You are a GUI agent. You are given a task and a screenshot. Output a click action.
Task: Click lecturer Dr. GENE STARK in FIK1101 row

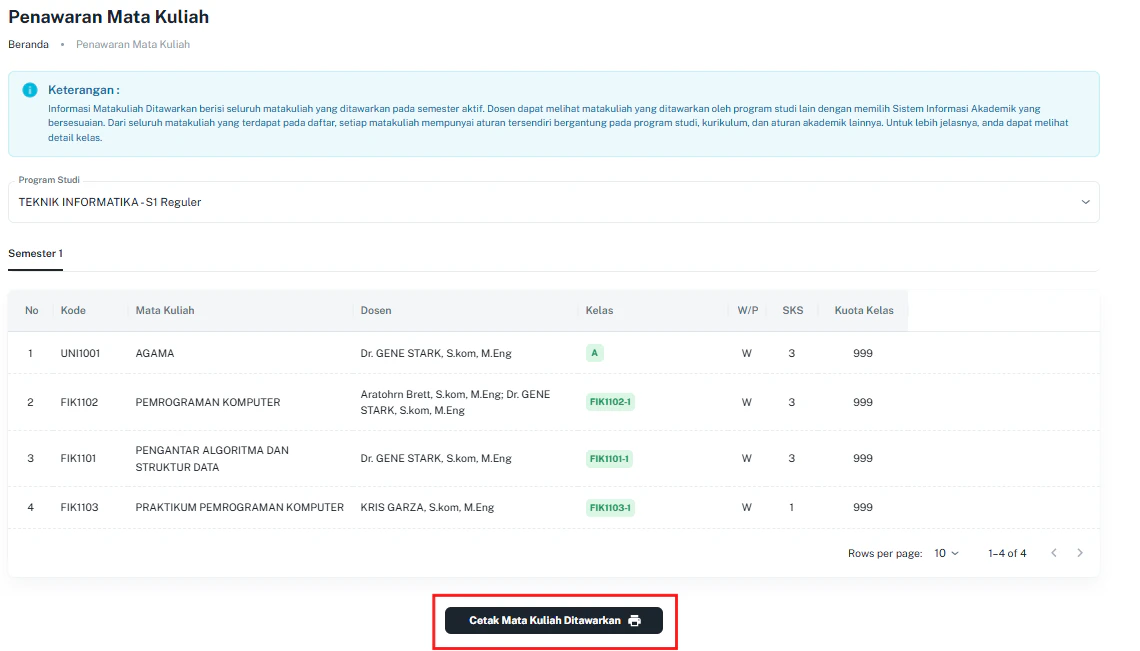[x=436, y=459]
